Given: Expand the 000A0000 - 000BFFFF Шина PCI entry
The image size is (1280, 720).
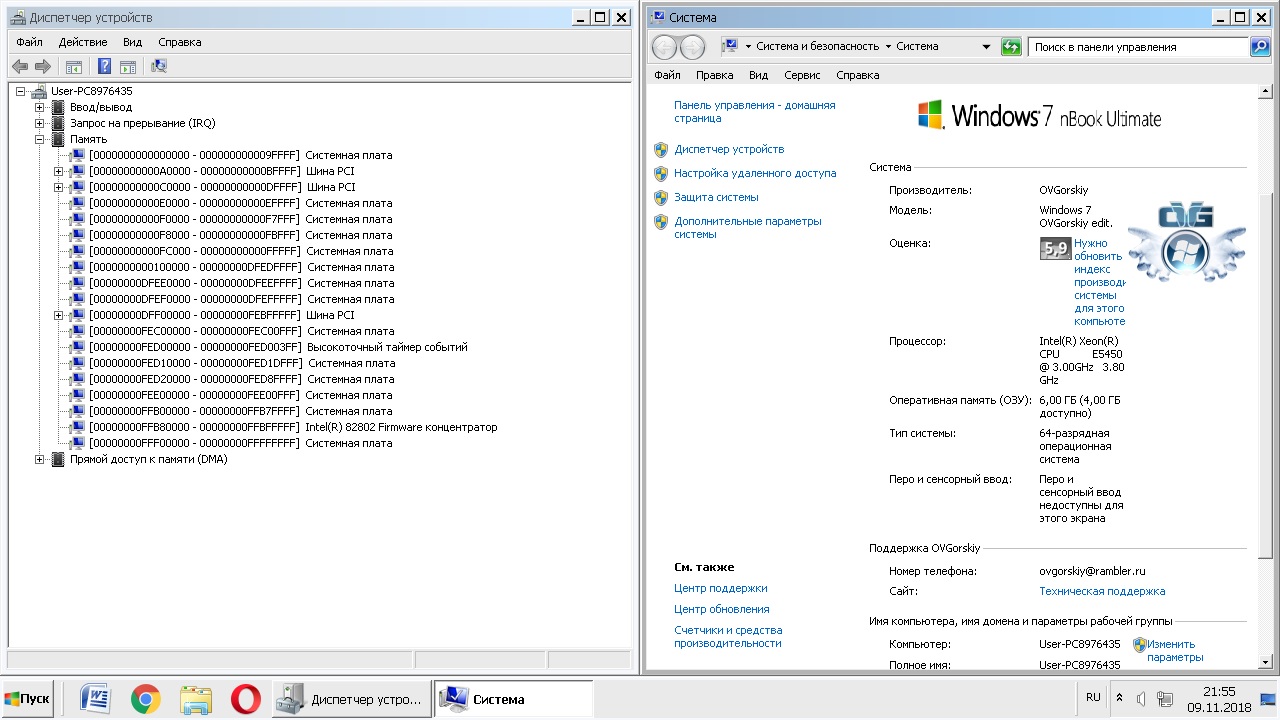Looking at the screenshot, I should tap(59, 171).
